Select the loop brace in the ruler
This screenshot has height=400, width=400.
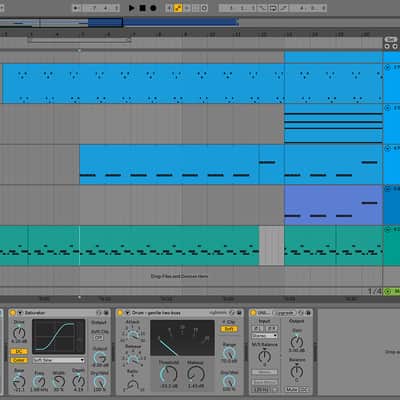(x=79, y=41)
